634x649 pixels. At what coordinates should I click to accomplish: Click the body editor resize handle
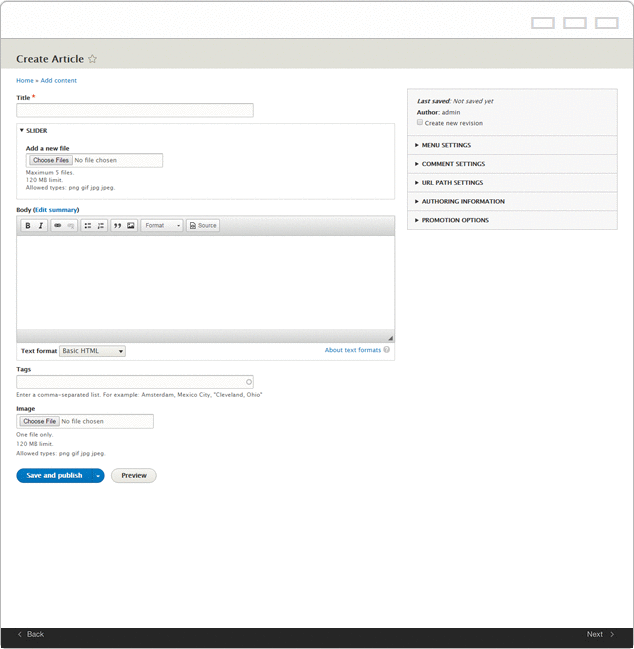[x=390, y=338]
